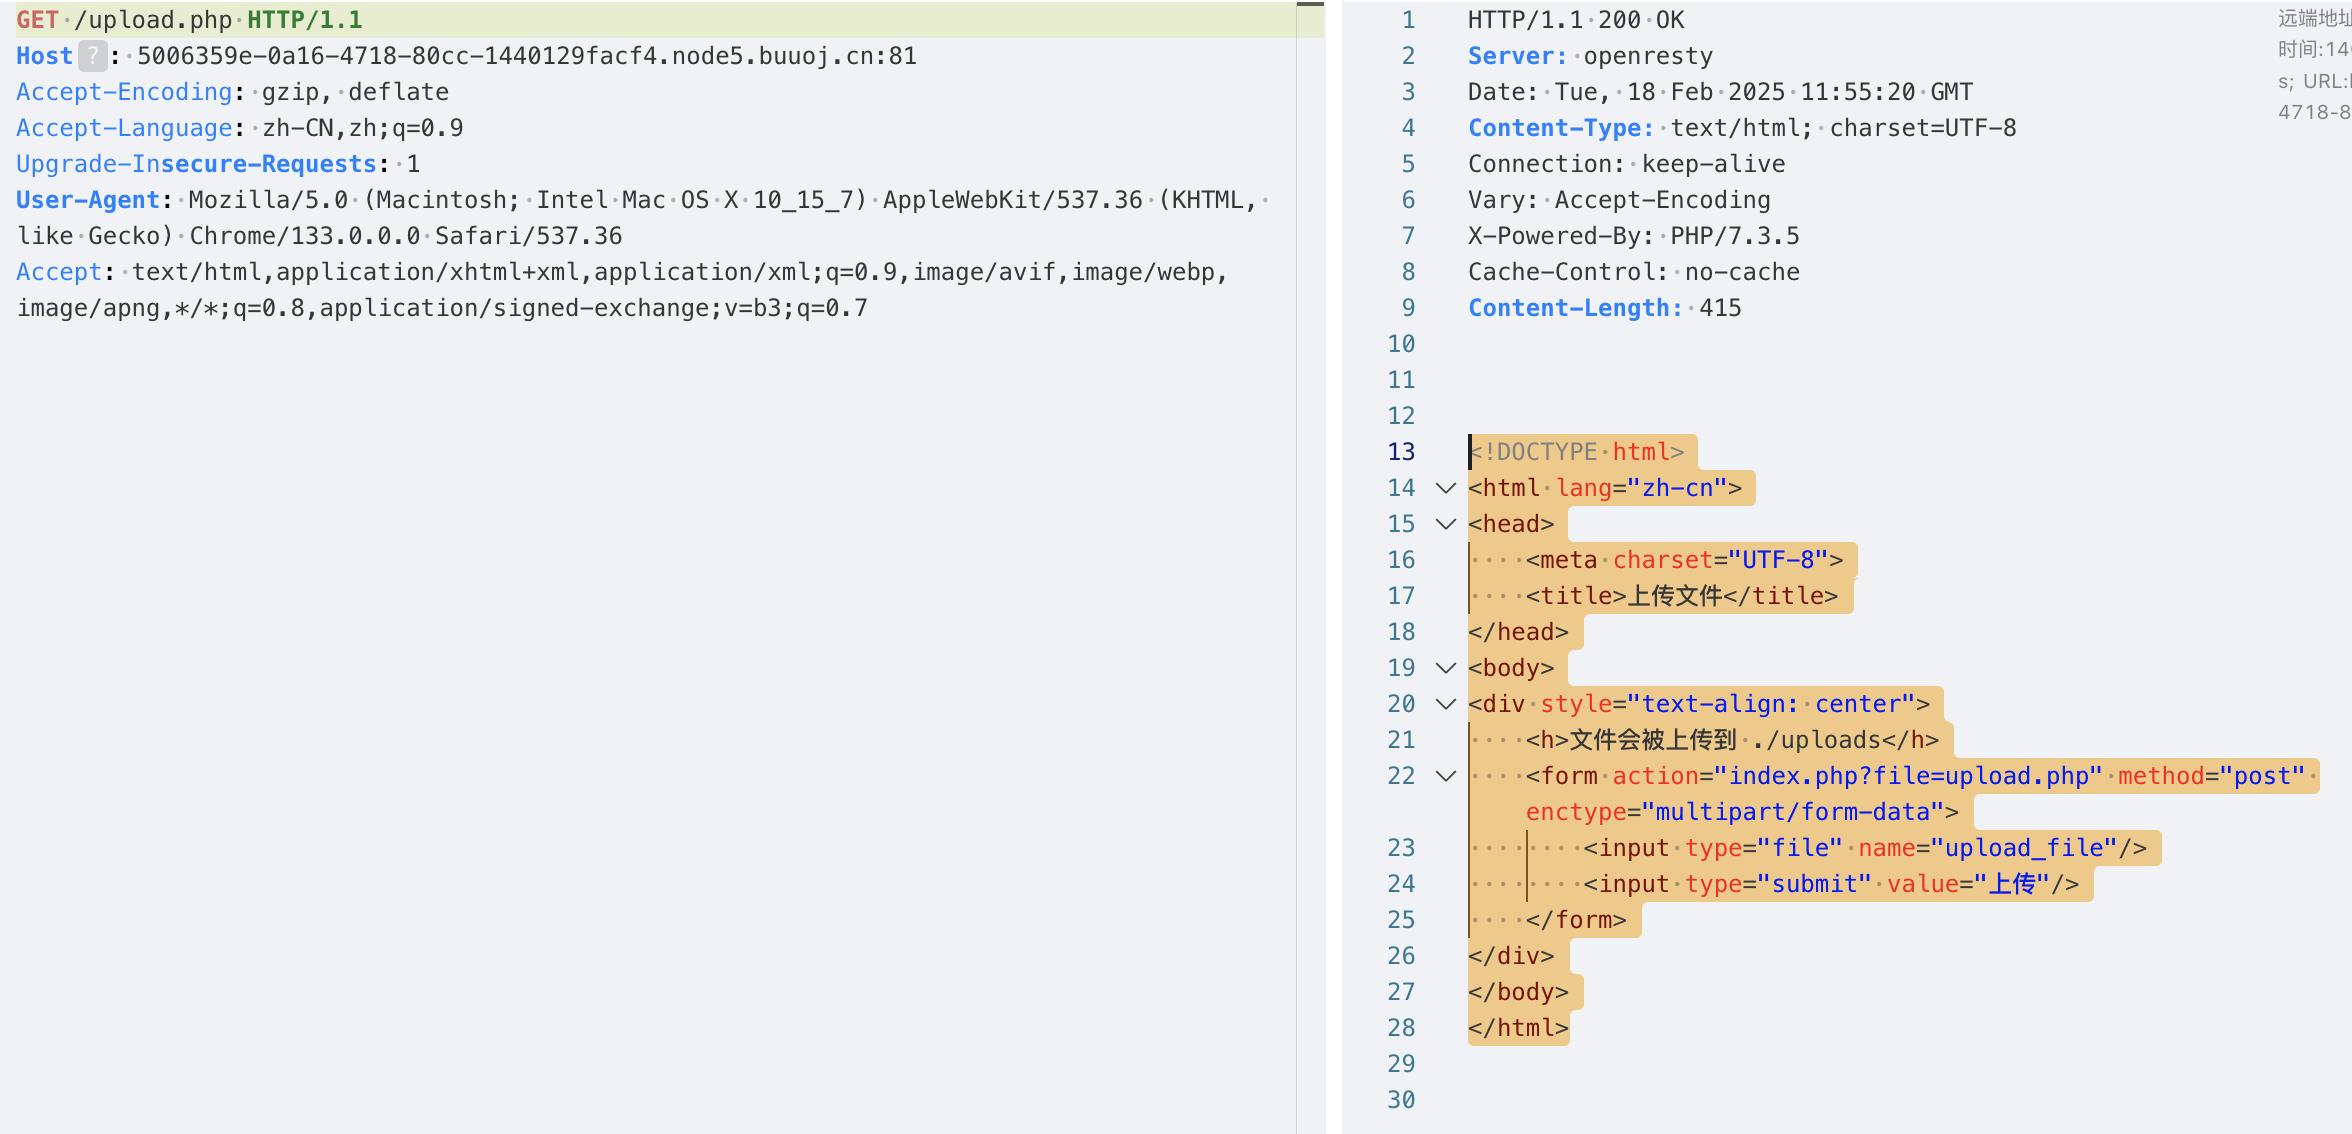2352x1134 pixels.
Task: Collapse the html tag fold arrow at line 14
Action: 1445,488
